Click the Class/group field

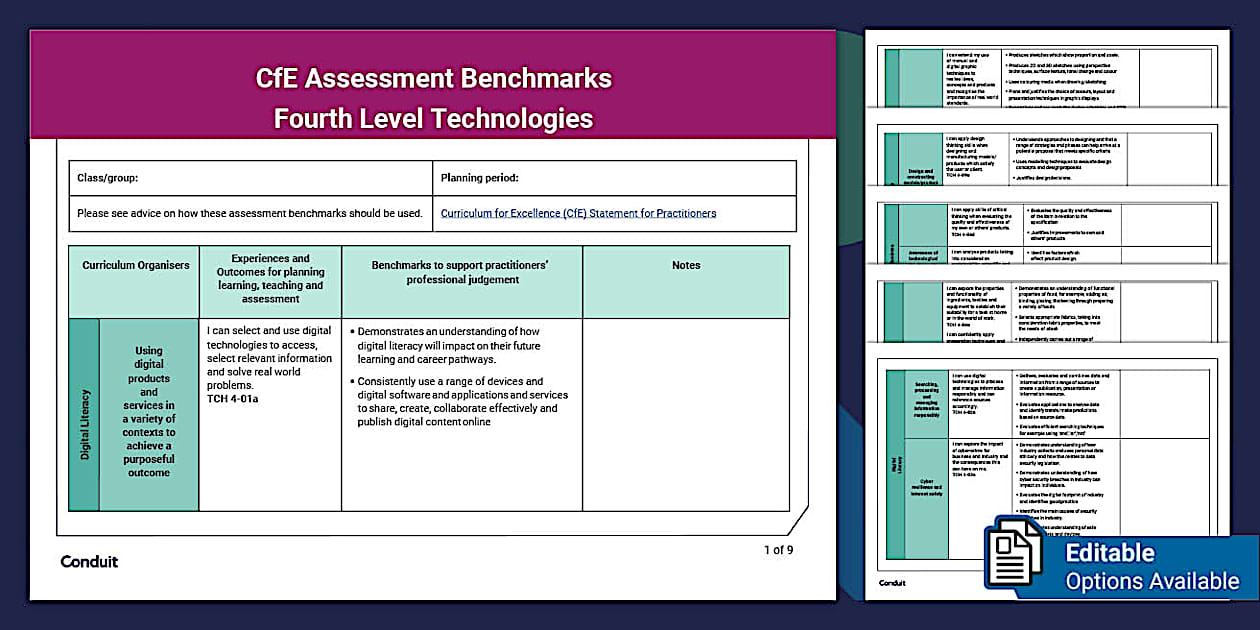[250, 178]
